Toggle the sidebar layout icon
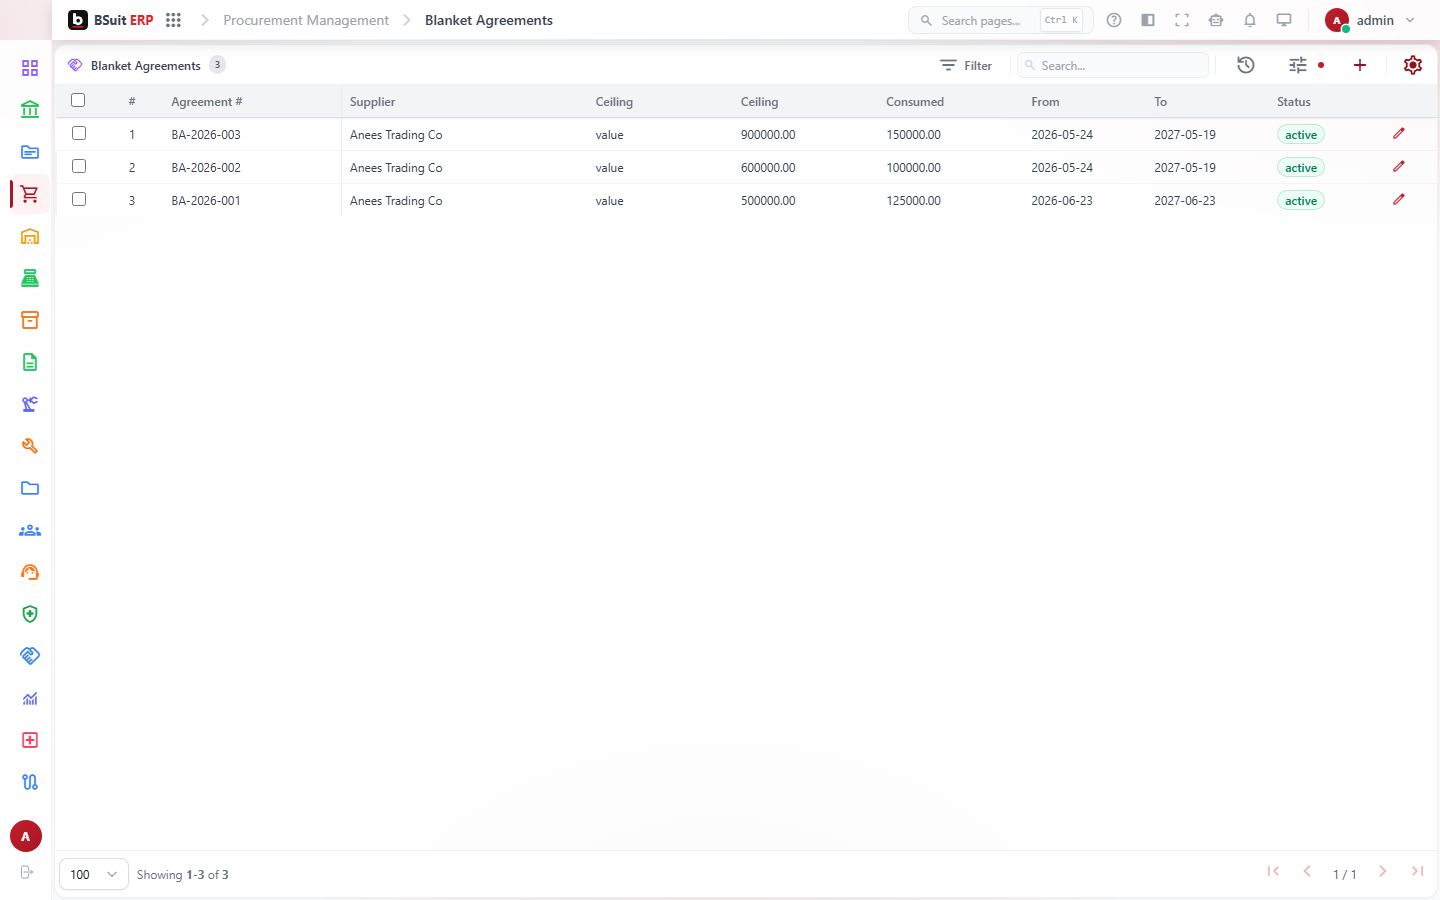The height and width of the screenshot is (900, 1440). 1148,20
